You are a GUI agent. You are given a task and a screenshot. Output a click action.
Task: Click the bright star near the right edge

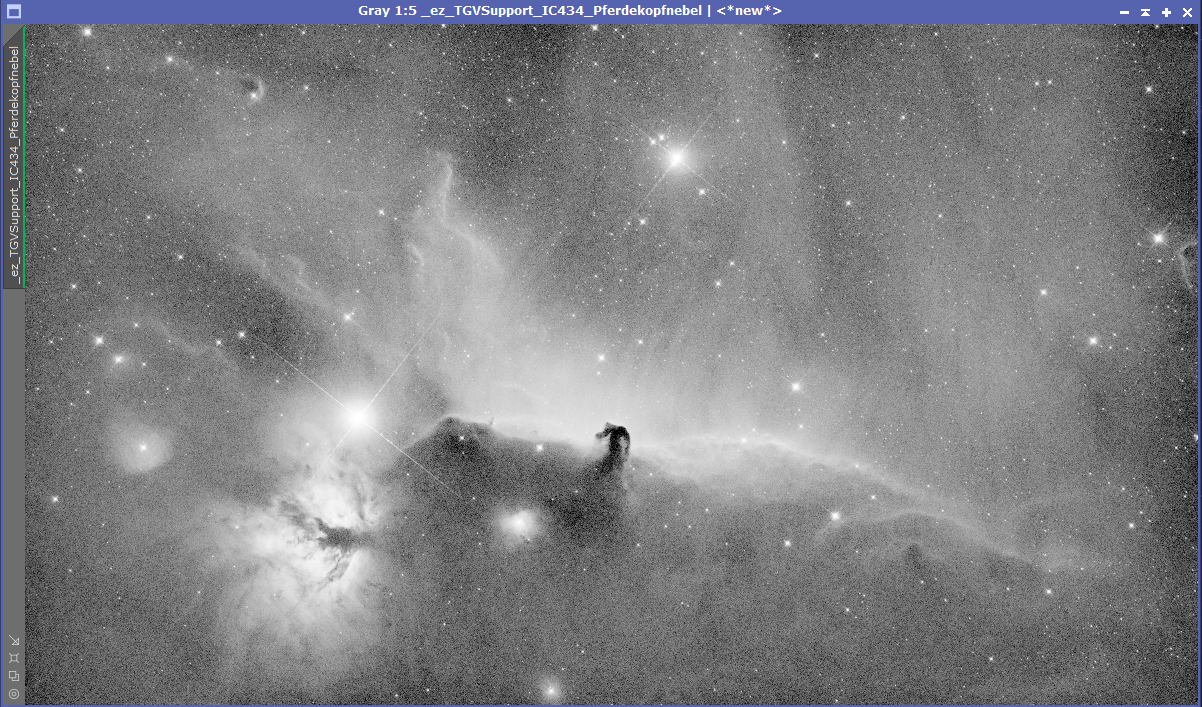1158,238
